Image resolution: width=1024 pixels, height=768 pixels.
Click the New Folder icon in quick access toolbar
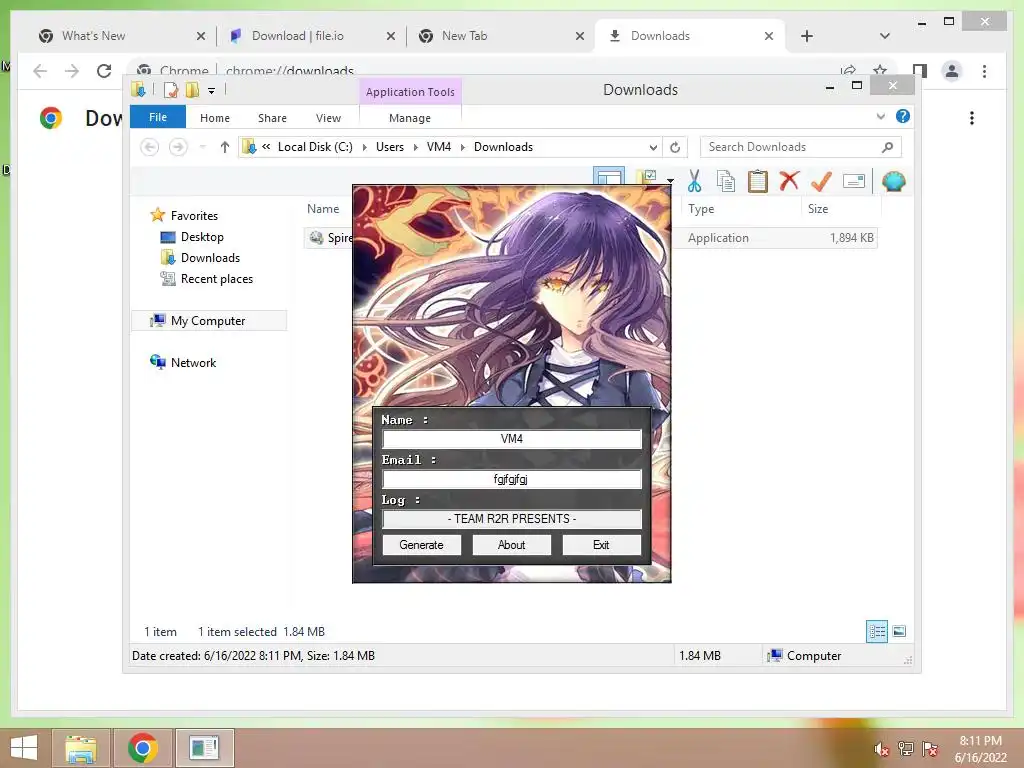192,90
